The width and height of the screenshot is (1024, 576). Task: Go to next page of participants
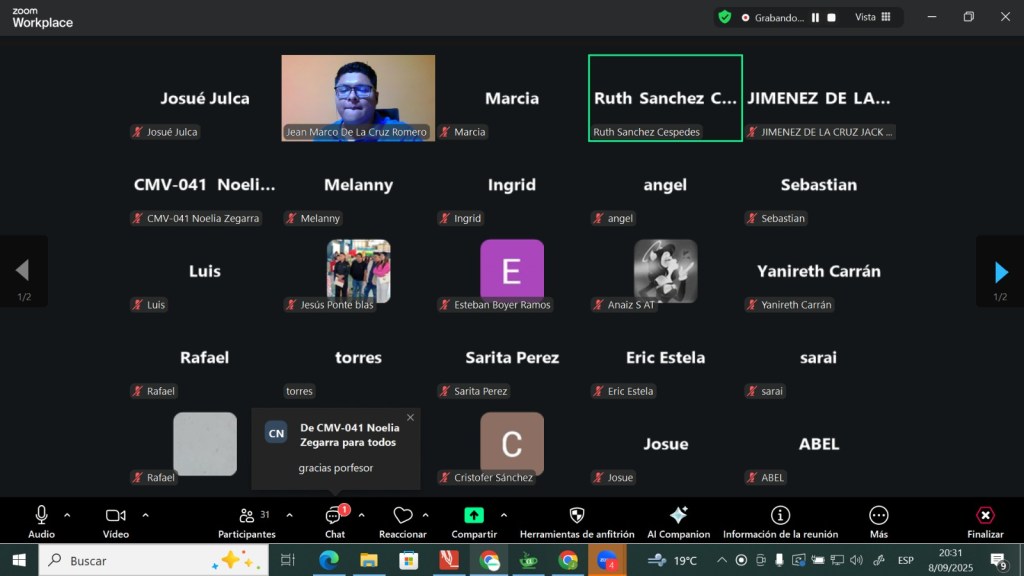point(1000,272)
